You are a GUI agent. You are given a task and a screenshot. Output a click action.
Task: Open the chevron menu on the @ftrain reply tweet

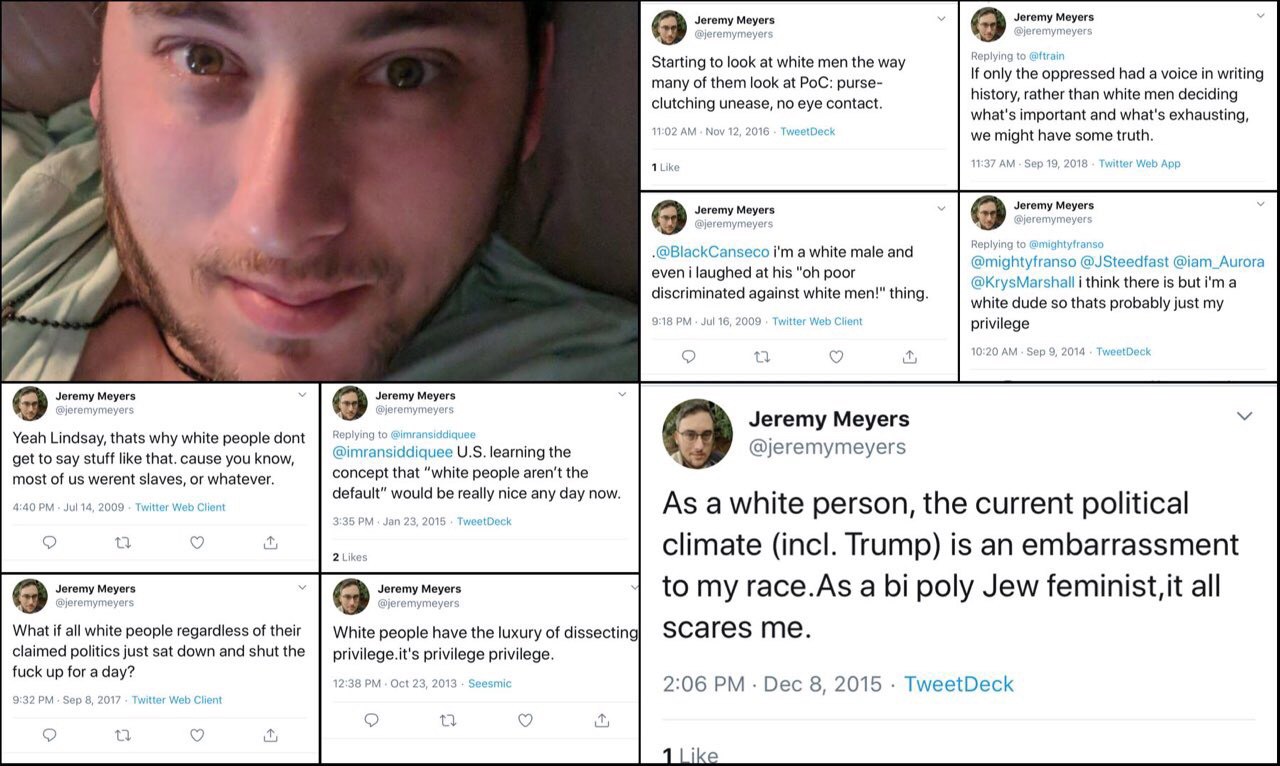click(1260, 15)
